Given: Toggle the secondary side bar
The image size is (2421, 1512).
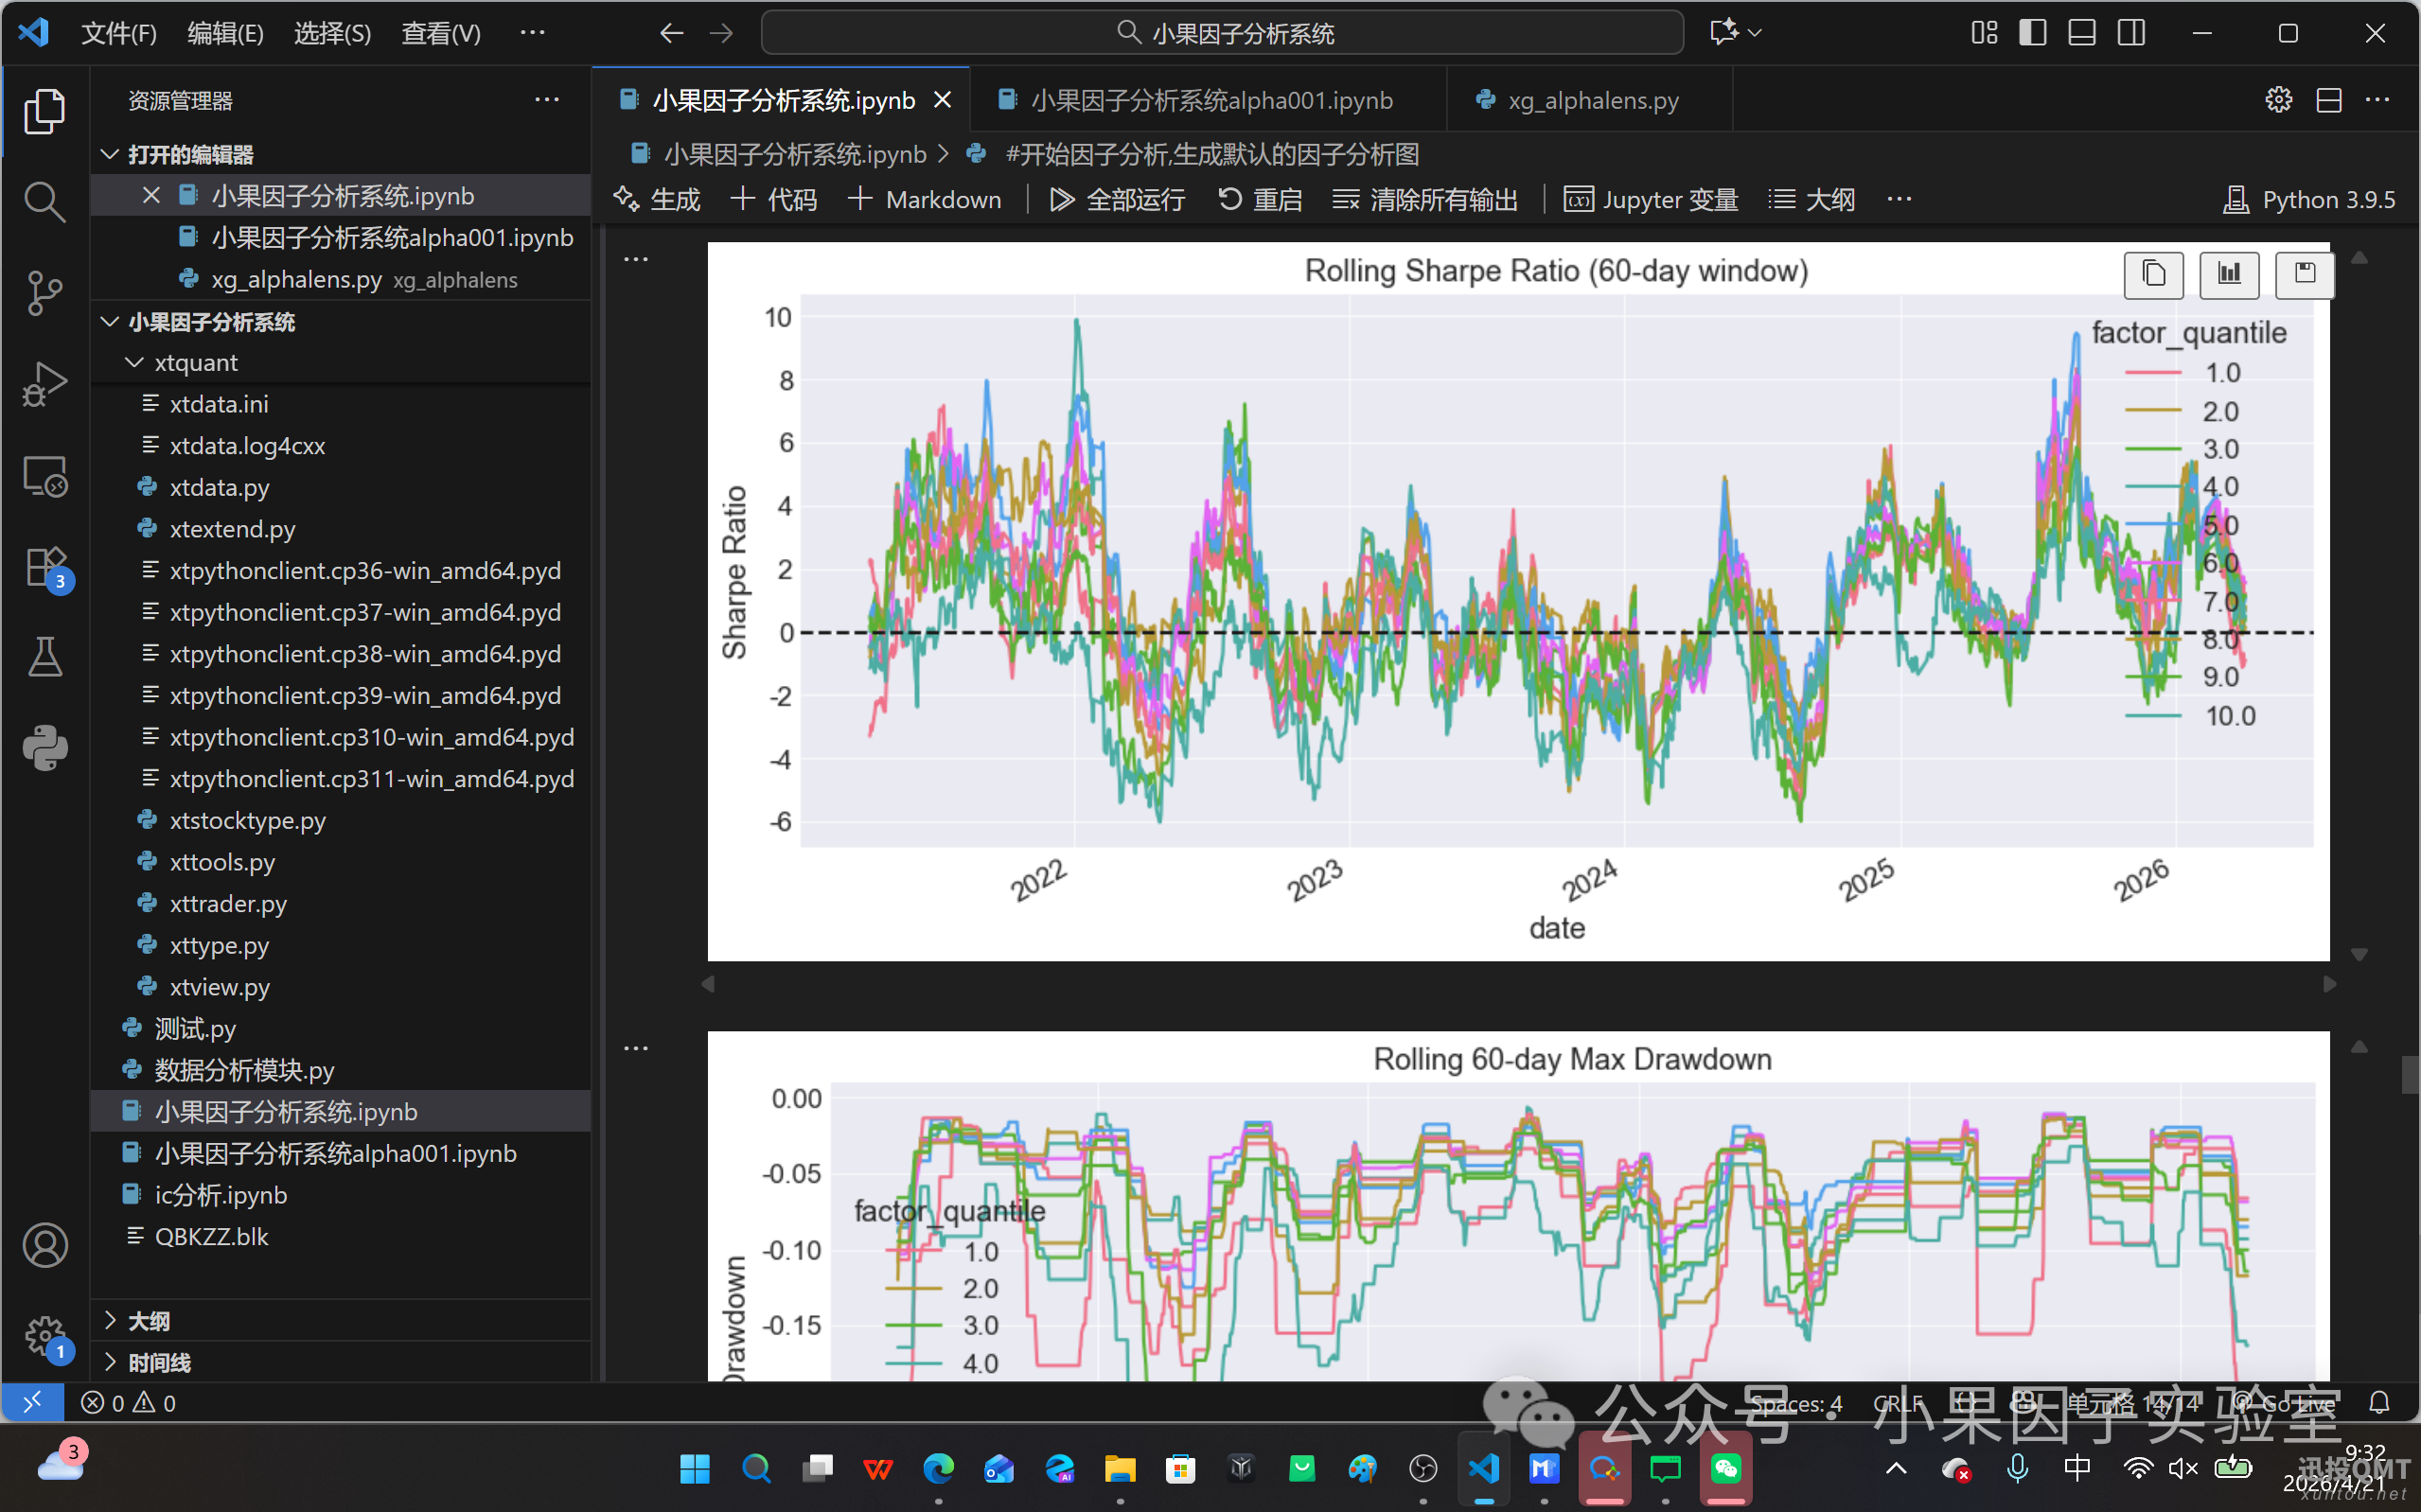Looking at the screenshot, I should [2130, 33].
